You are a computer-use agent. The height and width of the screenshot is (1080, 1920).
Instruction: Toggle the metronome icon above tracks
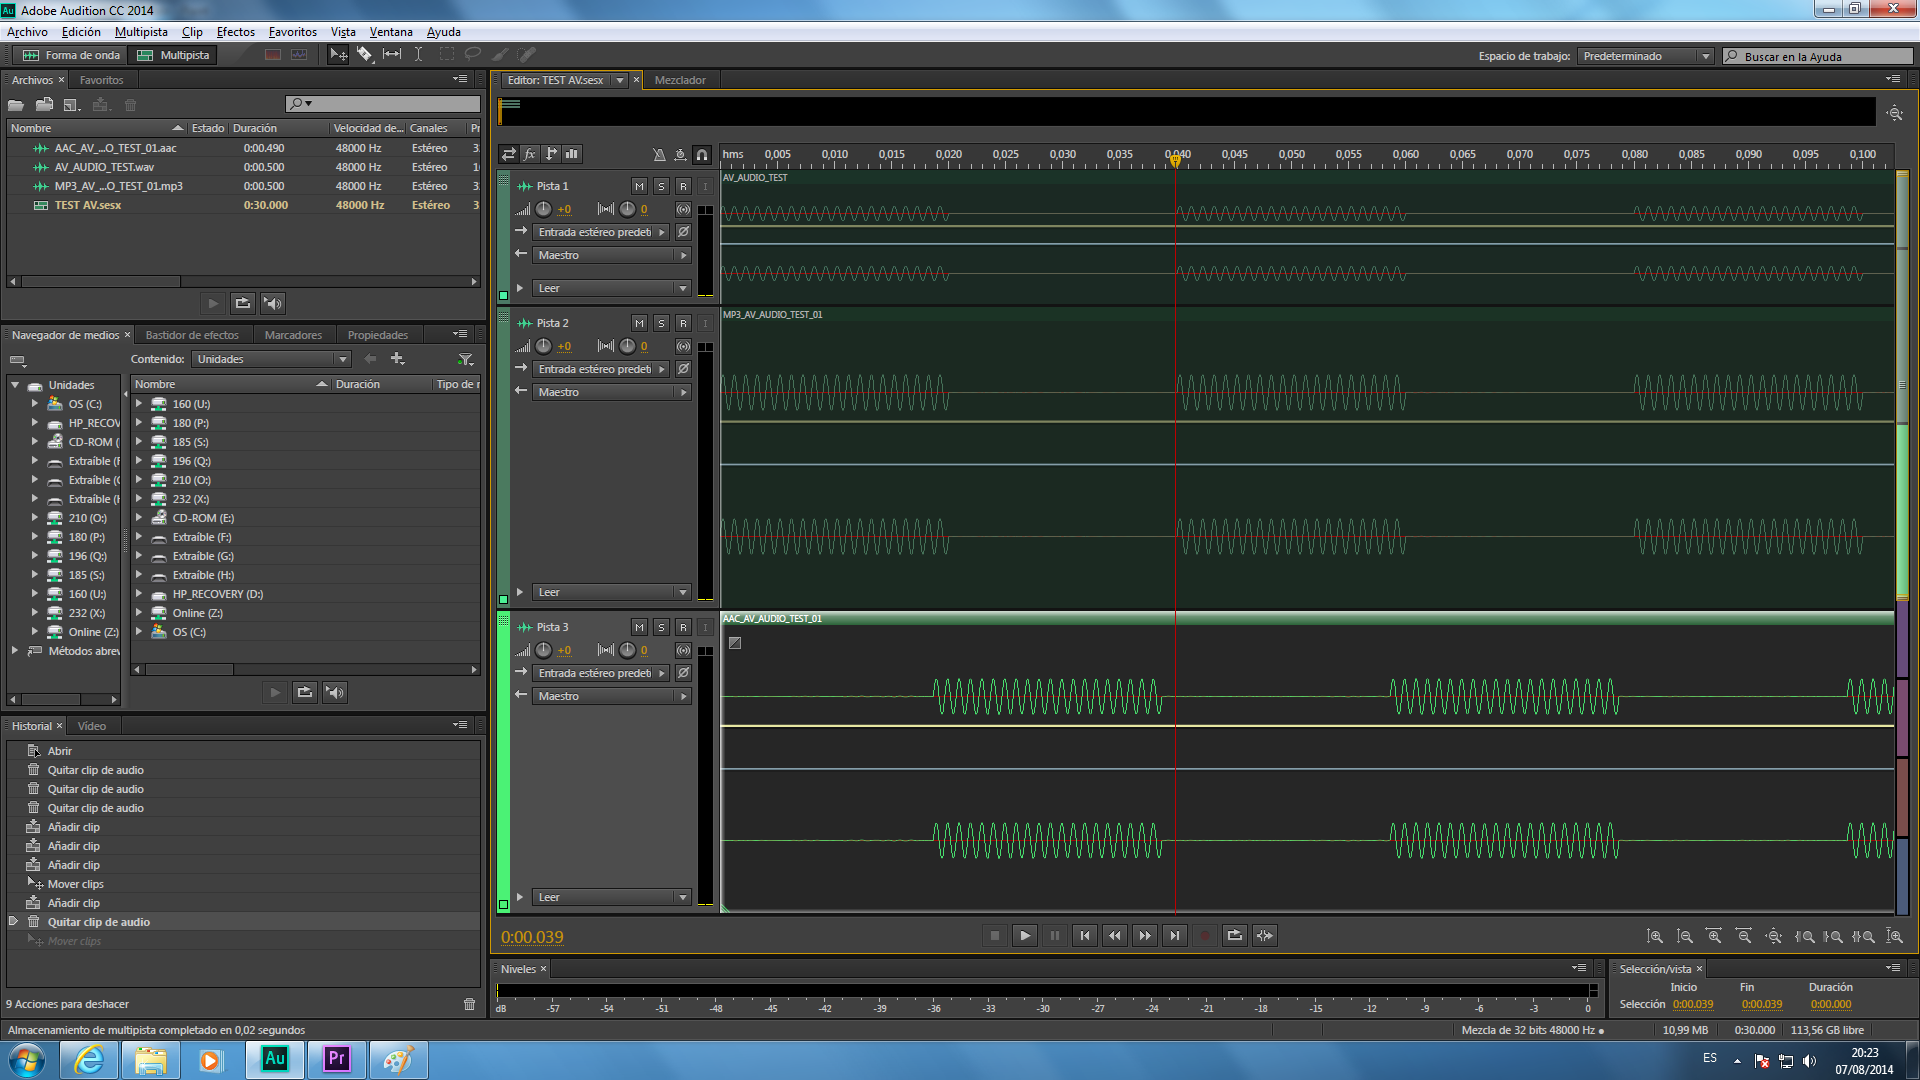[658, 154]
